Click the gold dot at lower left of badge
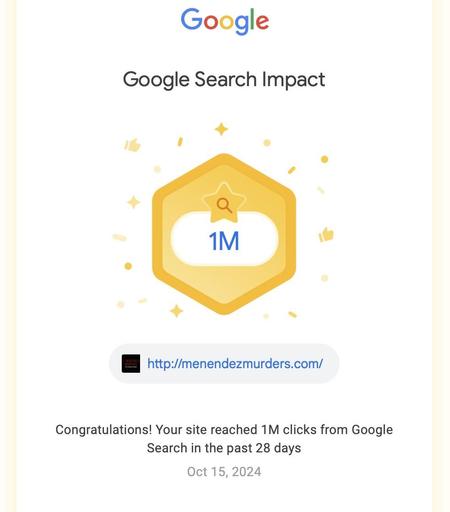The height and width of the screenshot is (512, 450). coord(128,266)
